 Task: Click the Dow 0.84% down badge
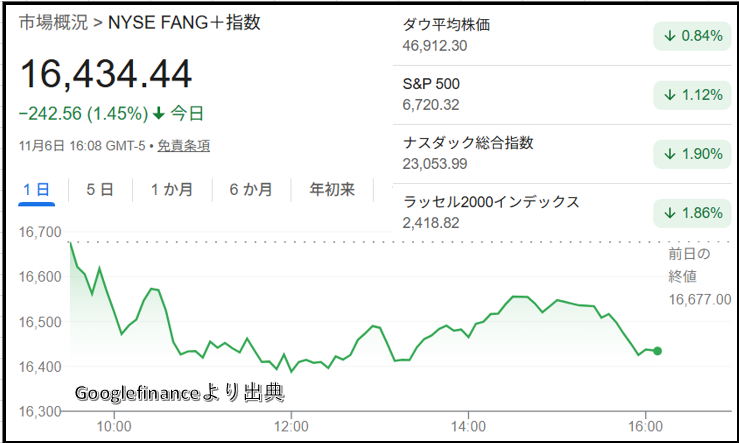pos(690,36)
